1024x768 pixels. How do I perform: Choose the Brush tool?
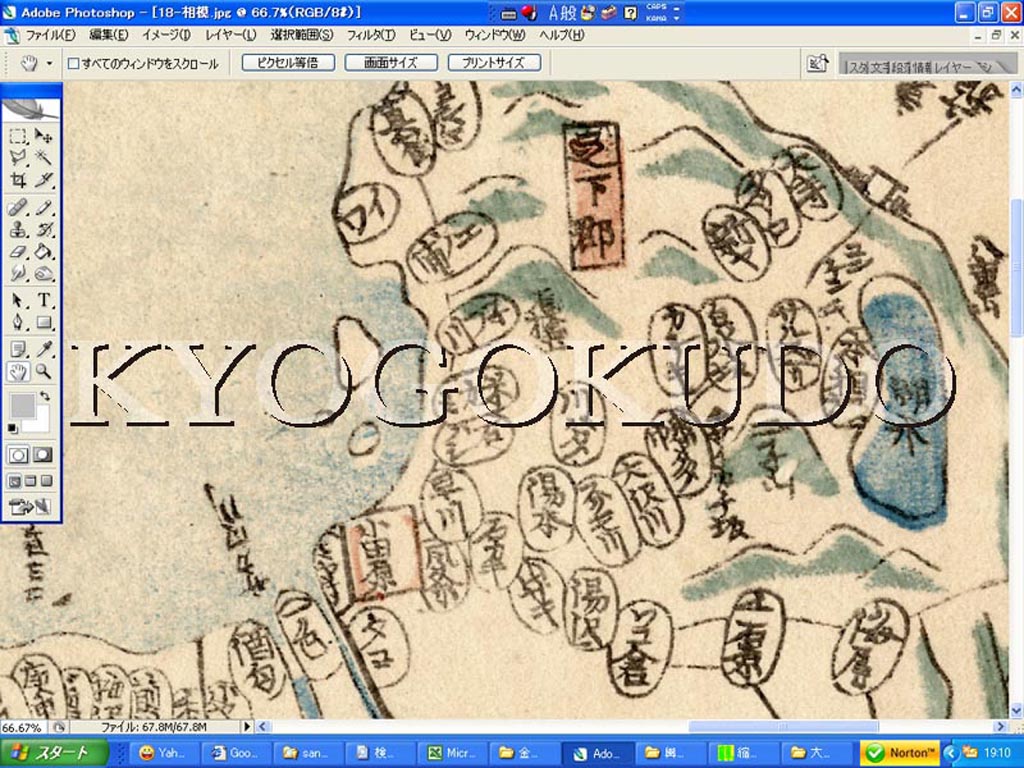point(43,208)
